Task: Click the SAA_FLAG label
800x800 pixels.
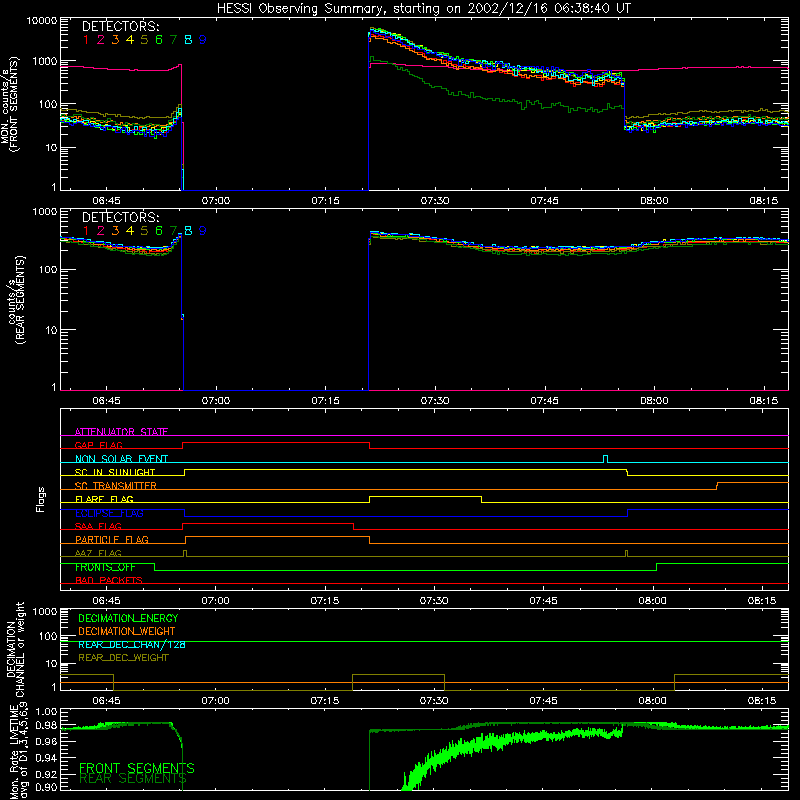Action: [x=98, y=526]
